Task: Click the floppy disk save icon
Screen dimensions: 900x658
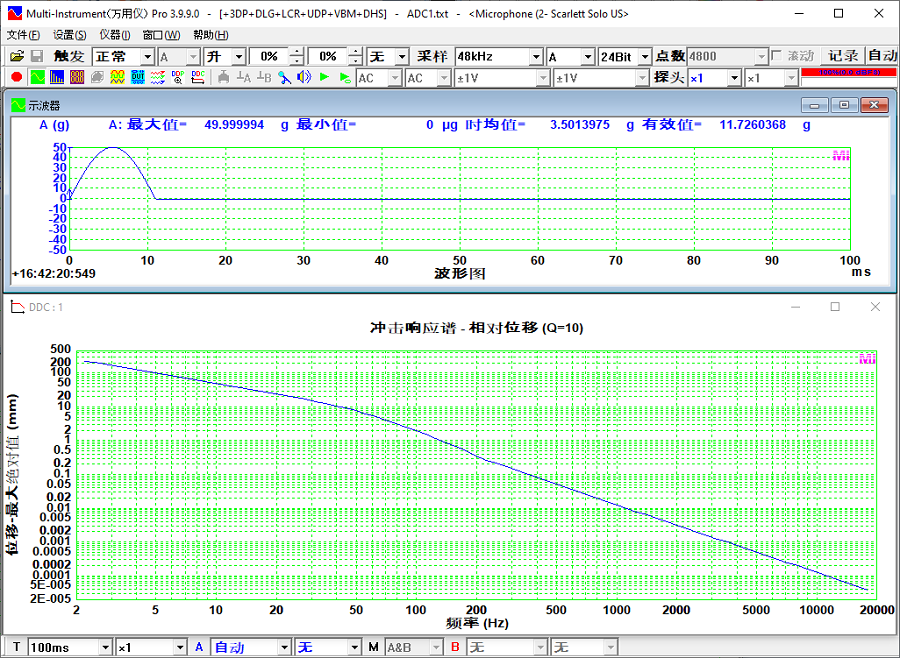Action: coord(37,56)
